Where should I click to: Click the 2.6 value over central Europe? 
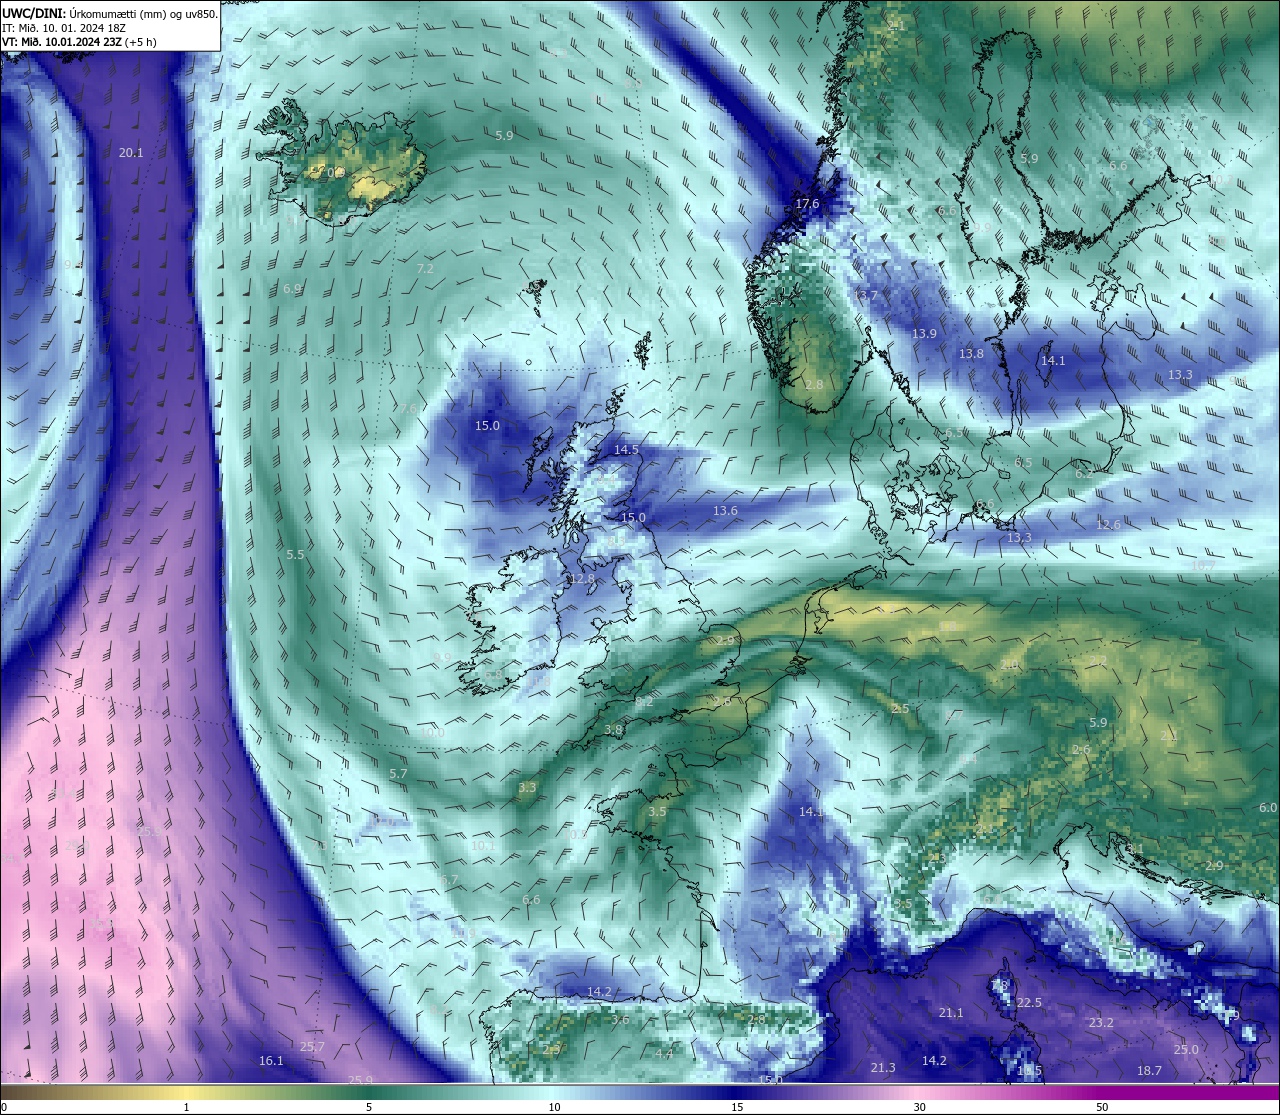click(1081, 750)
